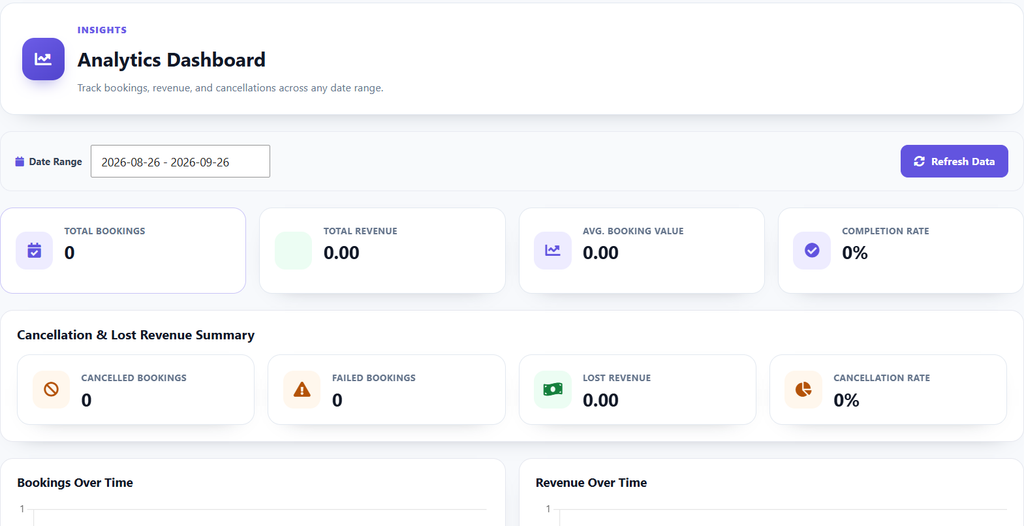Screen dimensions: 1024x526
Task: Click the Bookings Over Time chart title
Action: 75,483
